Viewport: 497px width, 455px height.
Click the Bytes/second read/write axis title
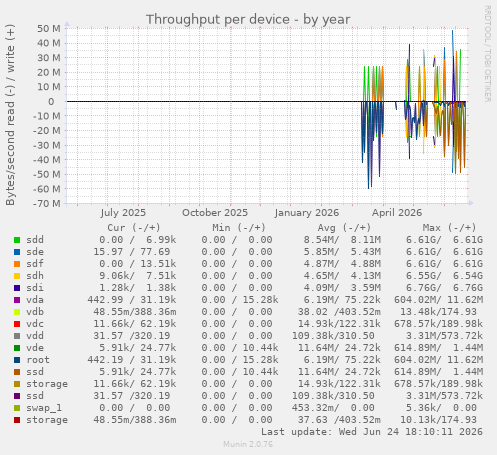(x=10, y=115)
